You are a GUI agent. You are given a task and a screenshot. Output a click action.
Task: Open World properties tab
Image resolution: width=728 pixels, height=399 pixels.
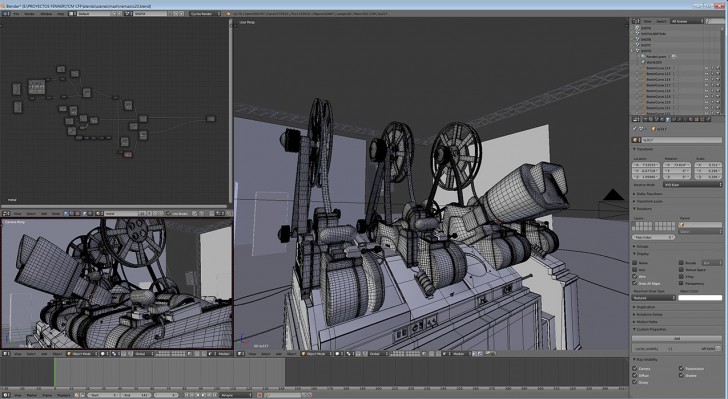point(663,119)
